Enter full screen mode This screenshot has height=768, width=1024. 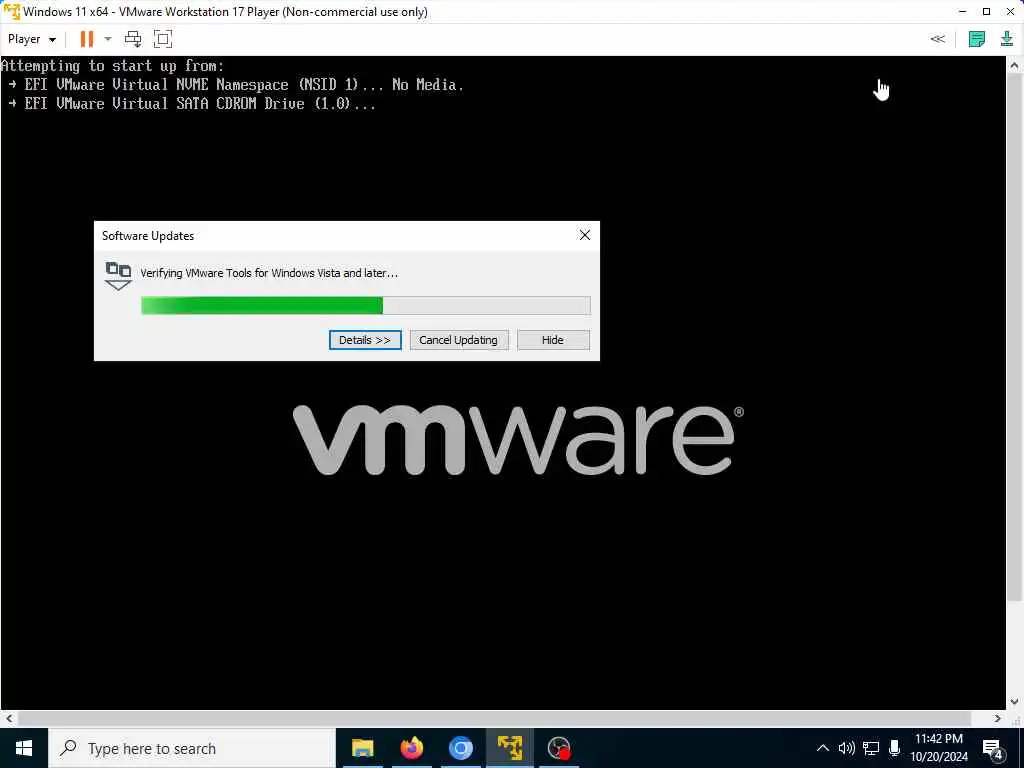pos(163,39)
